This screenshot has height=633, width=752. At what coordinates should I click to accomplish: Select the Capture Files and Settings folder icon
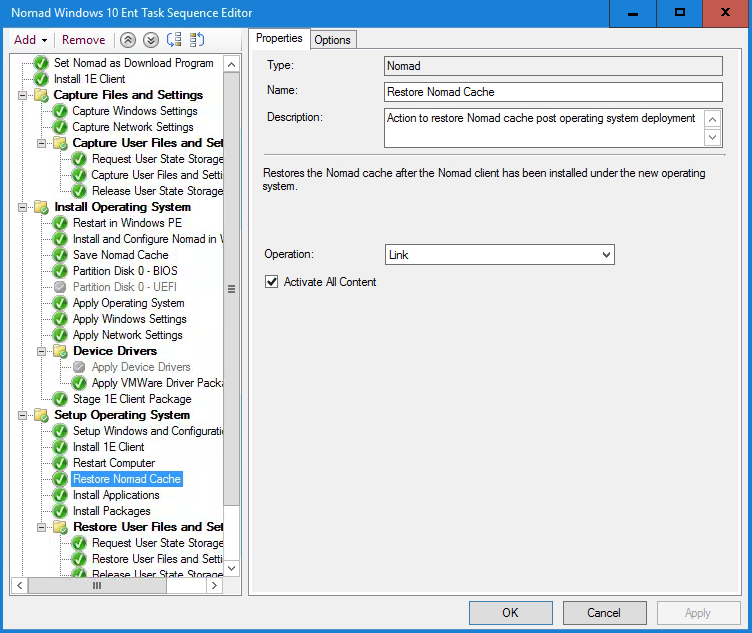(41, 95)
